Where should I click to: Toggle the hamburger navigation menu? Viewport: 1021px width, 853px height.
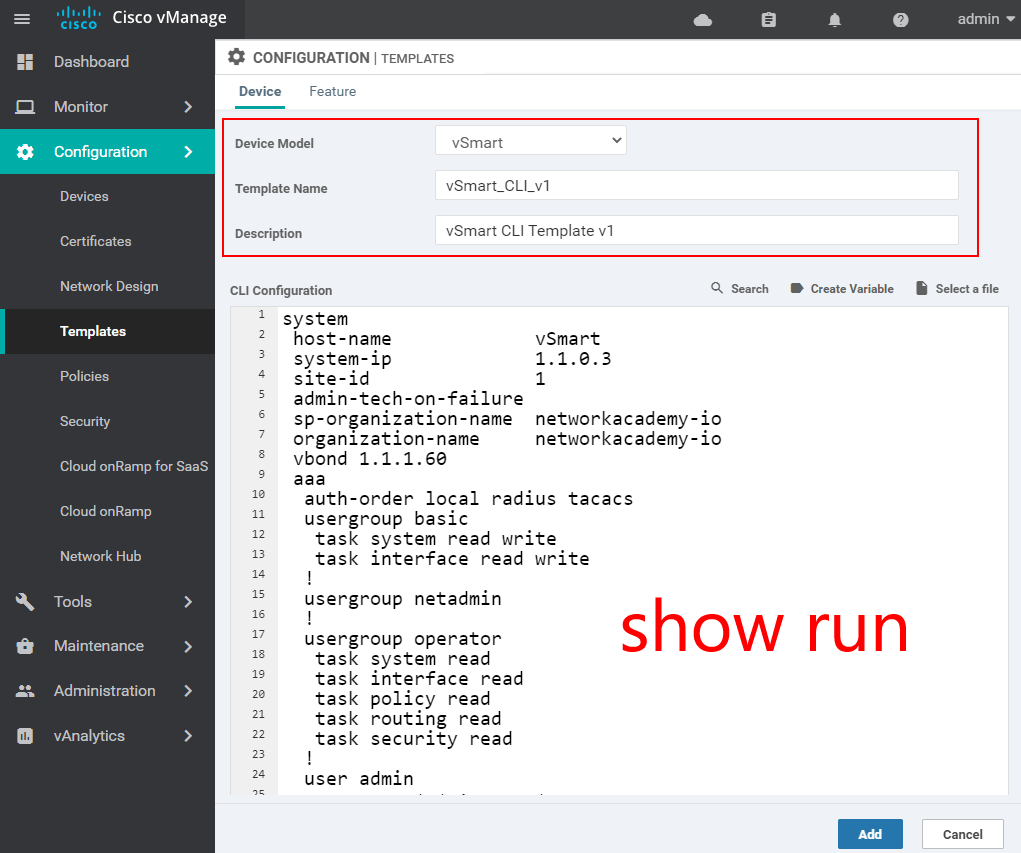[22, 19]
